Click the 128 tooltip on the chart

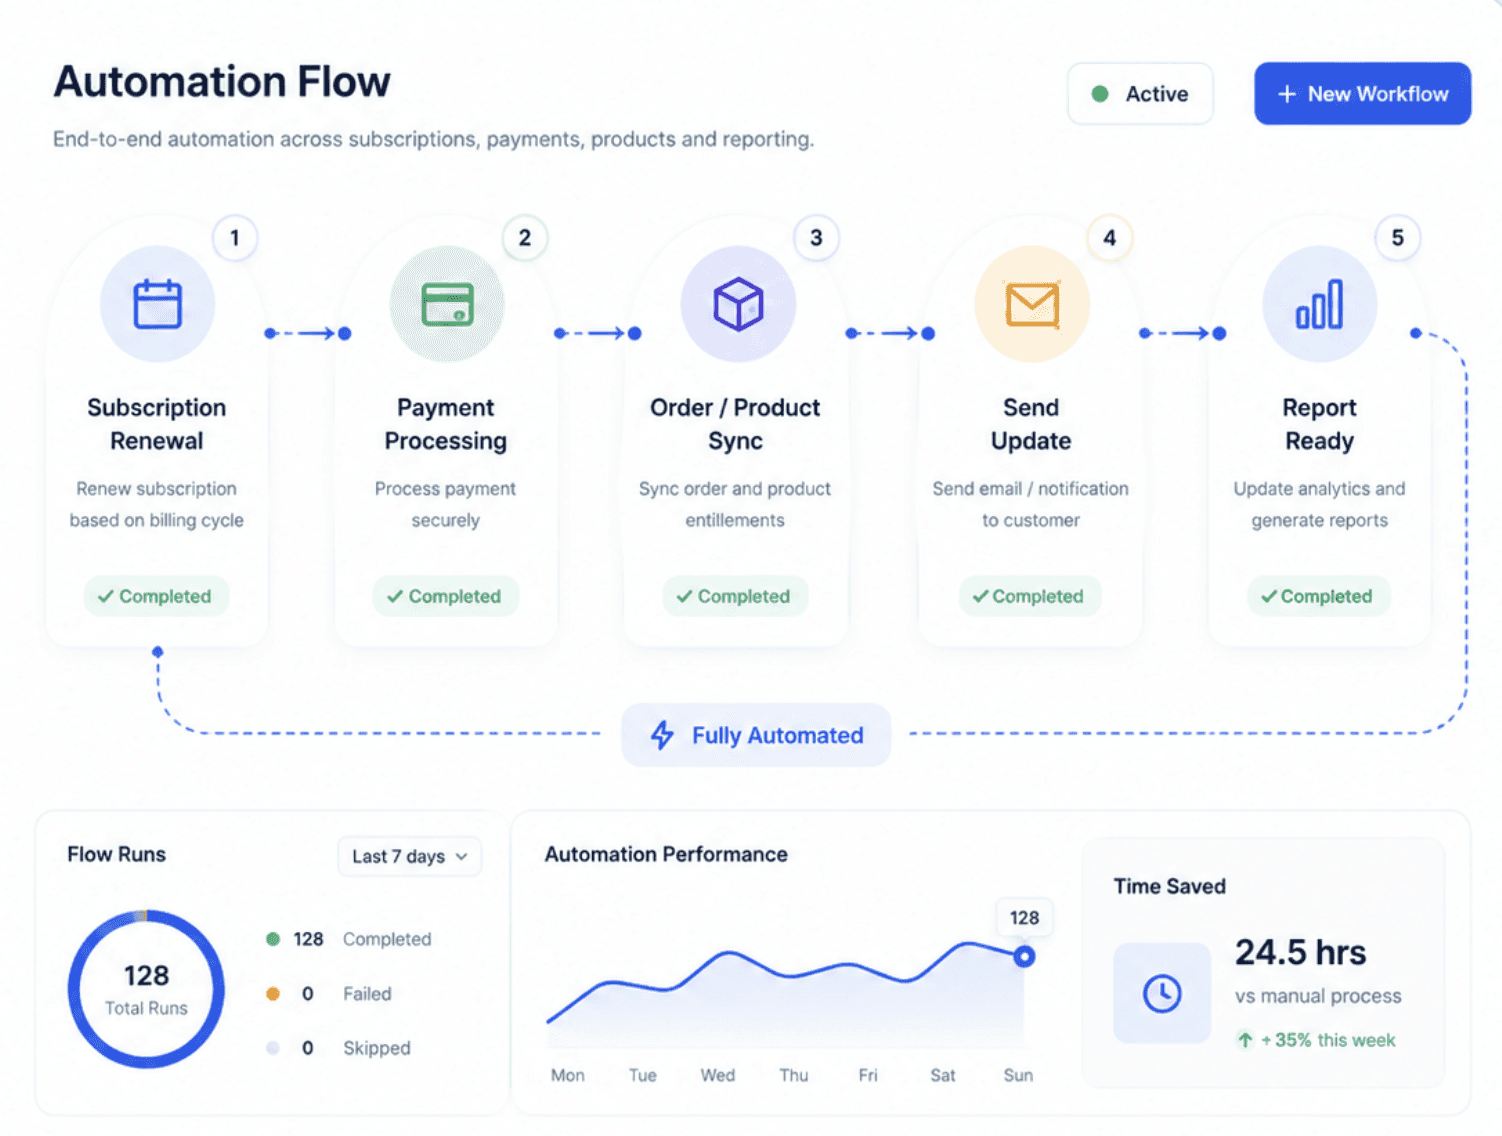(1024, 918)
